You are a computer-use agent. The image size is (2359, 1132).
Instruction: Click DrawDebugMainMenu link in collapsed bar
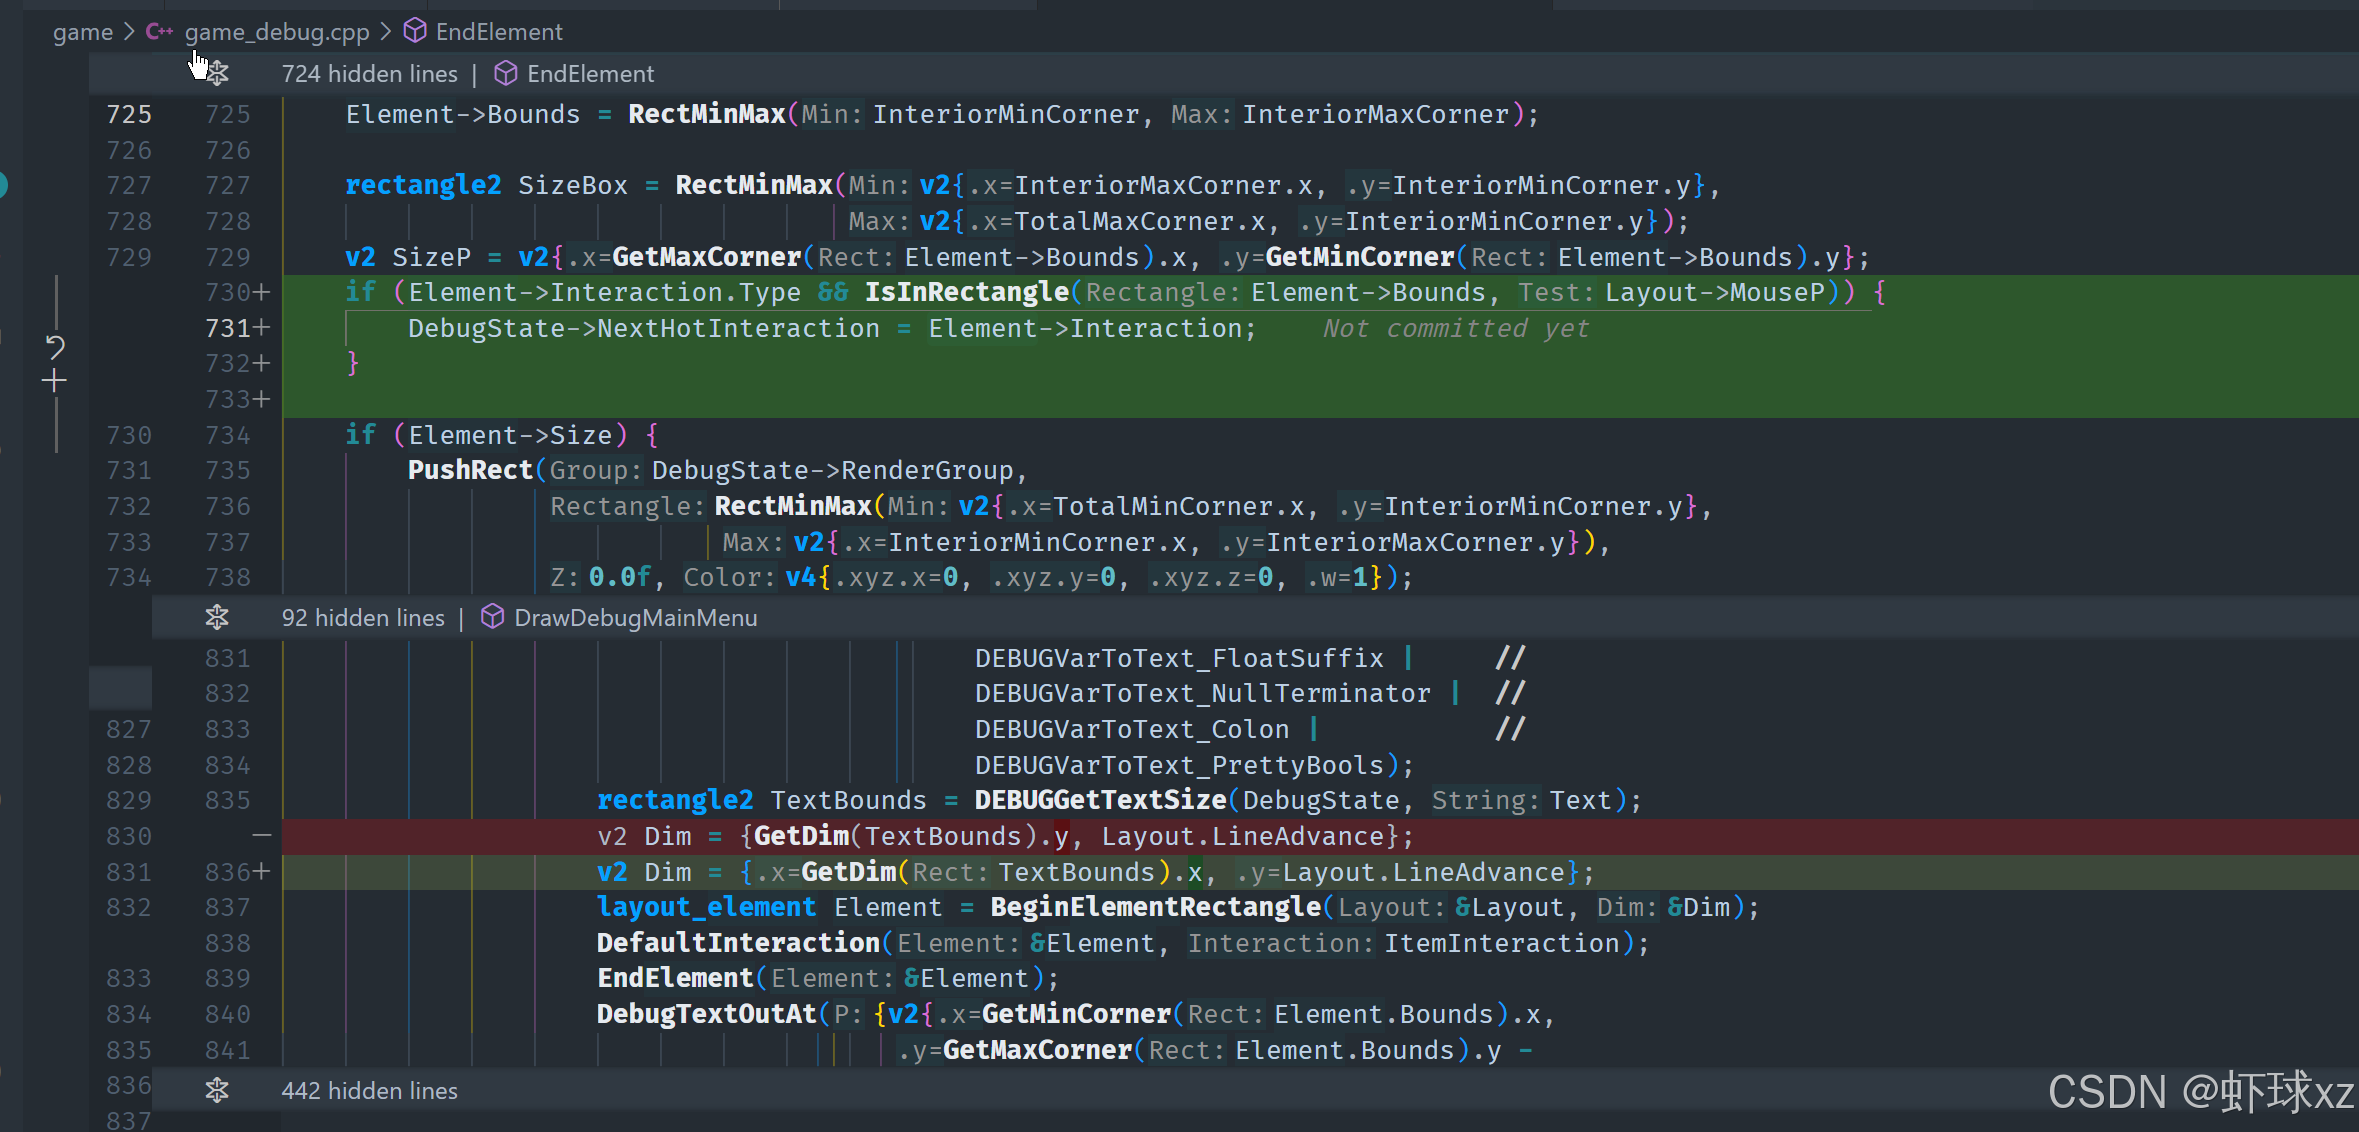(x=635, y=618)
